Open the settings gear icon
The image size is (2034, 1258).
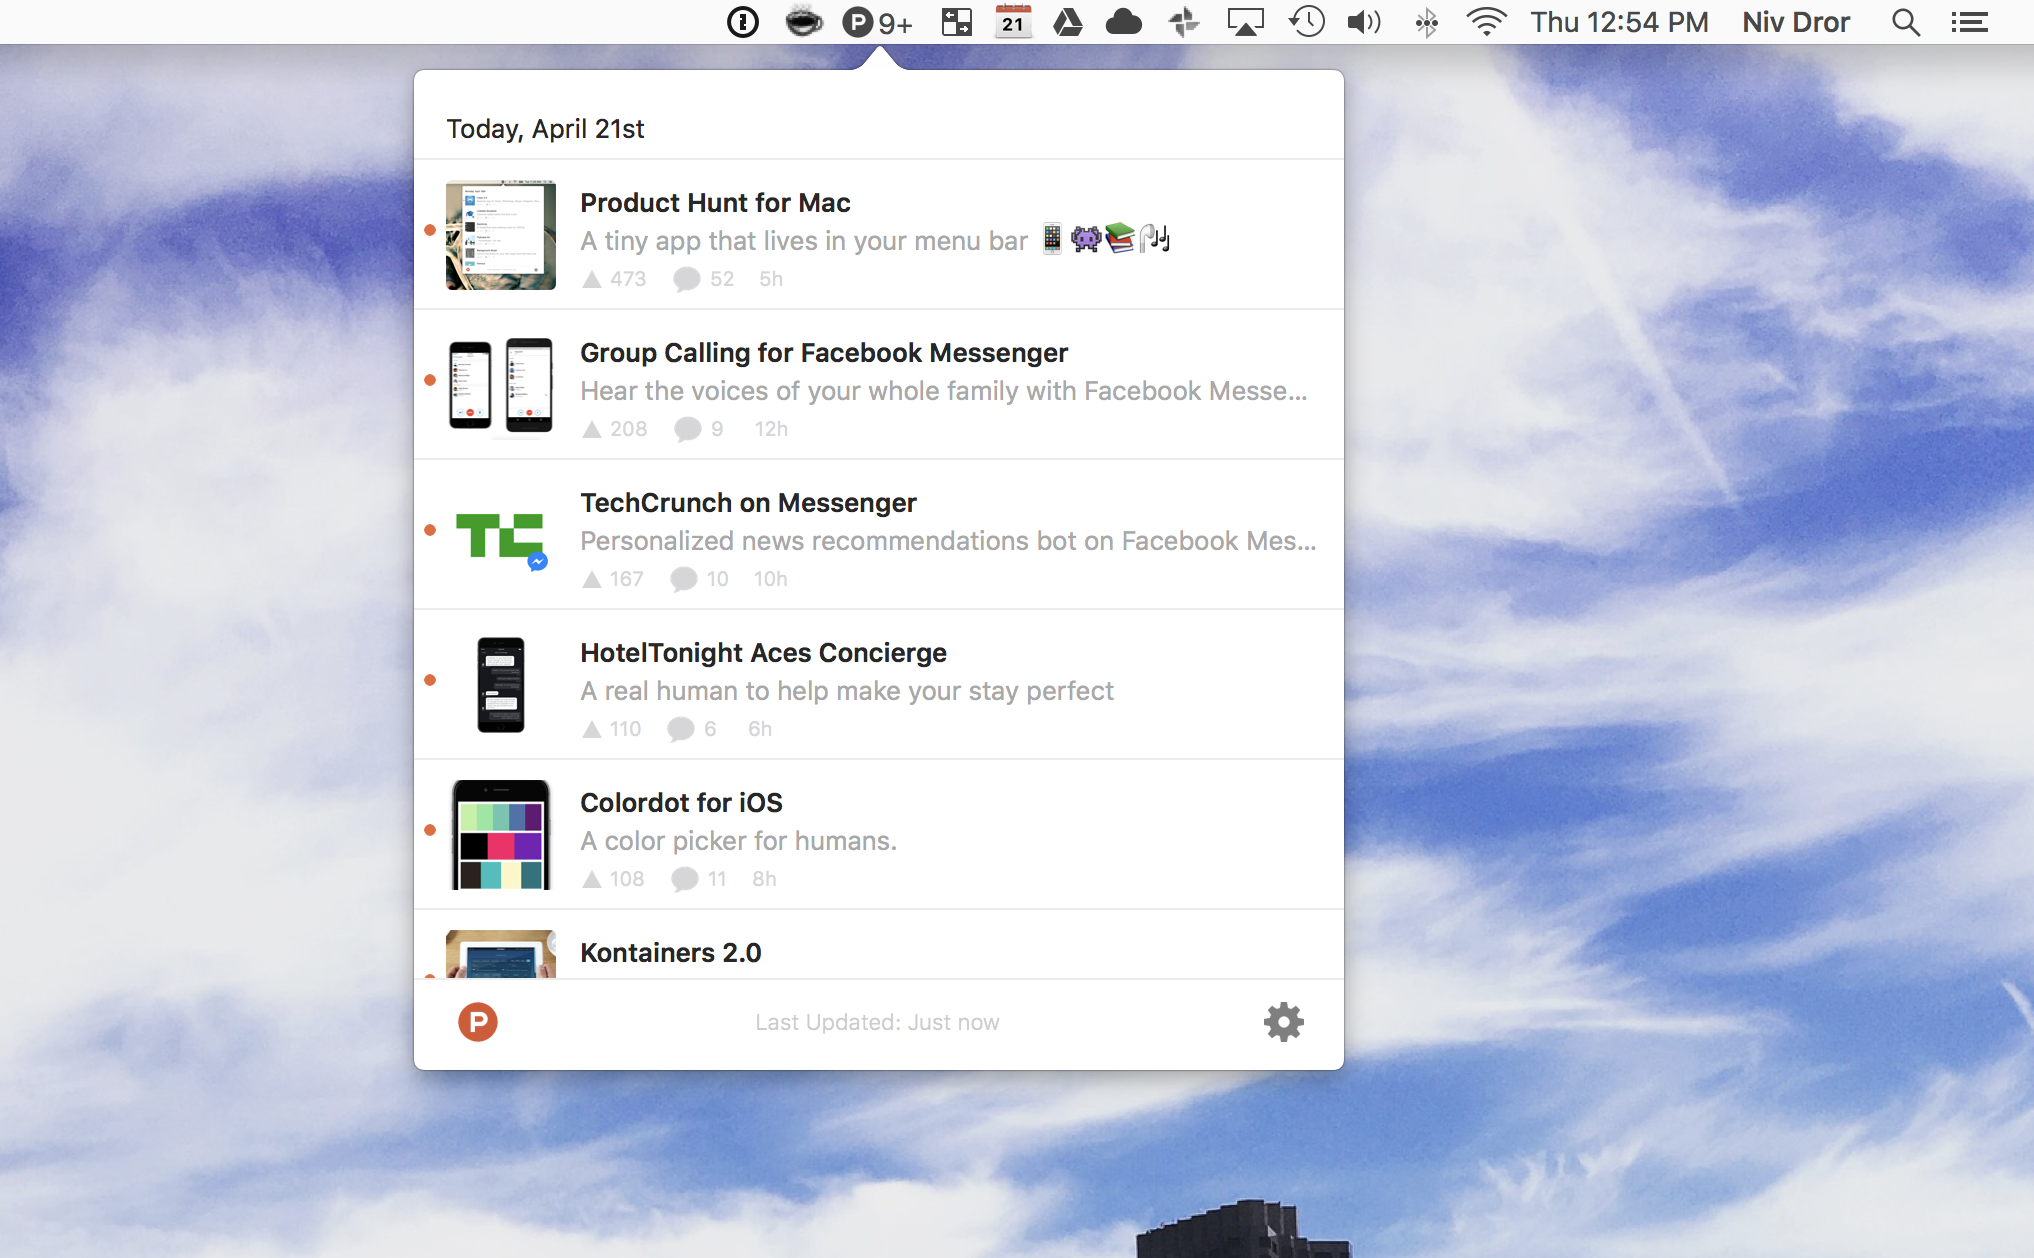coord(1283,1022)
